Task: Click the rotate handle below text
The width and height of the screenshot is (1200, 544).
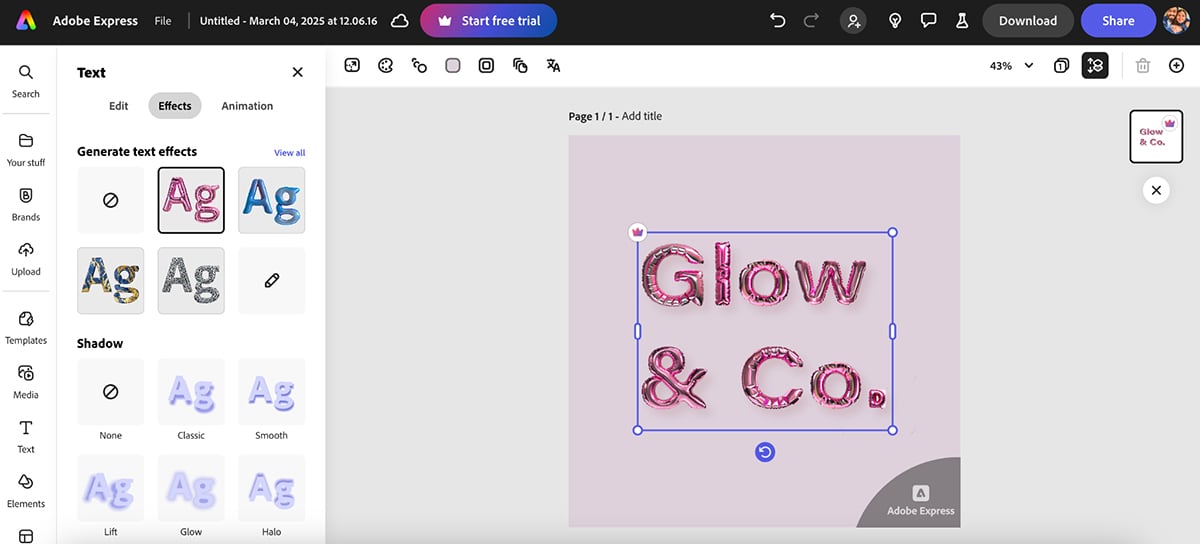Action: (765, 453)
